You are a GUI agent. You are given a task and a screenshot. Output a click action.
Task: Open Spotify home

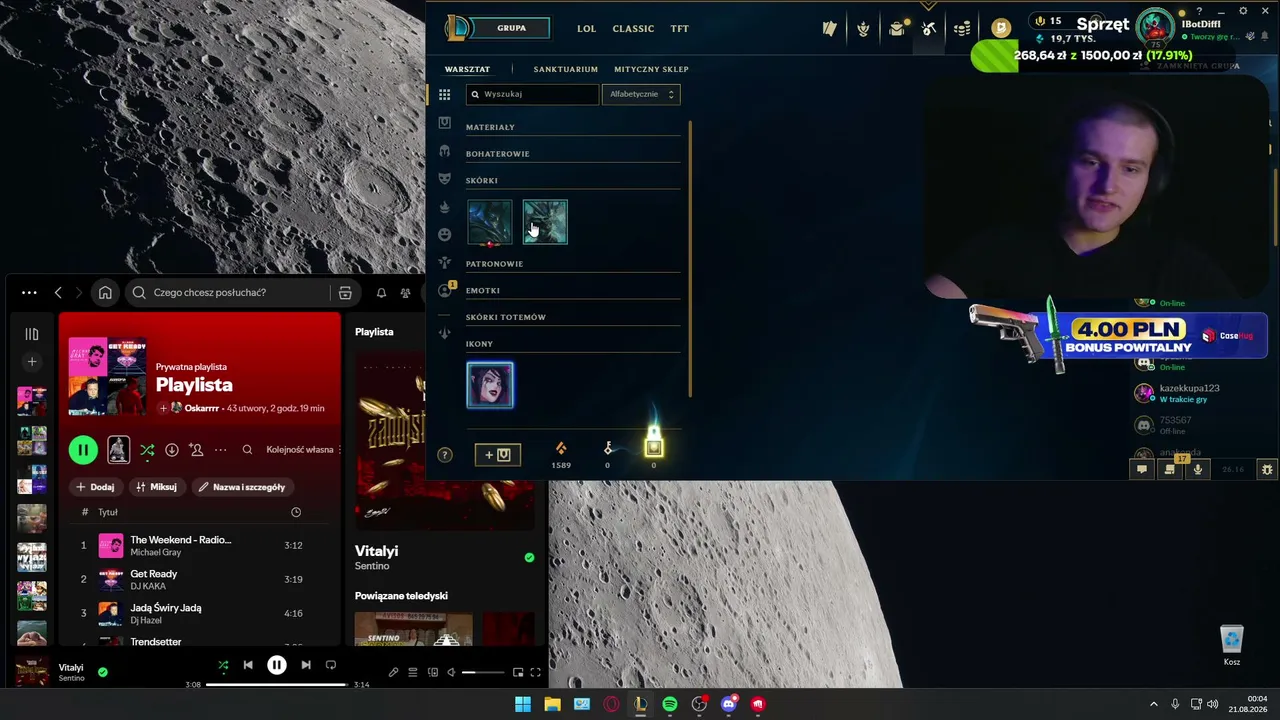click(105, 293)
